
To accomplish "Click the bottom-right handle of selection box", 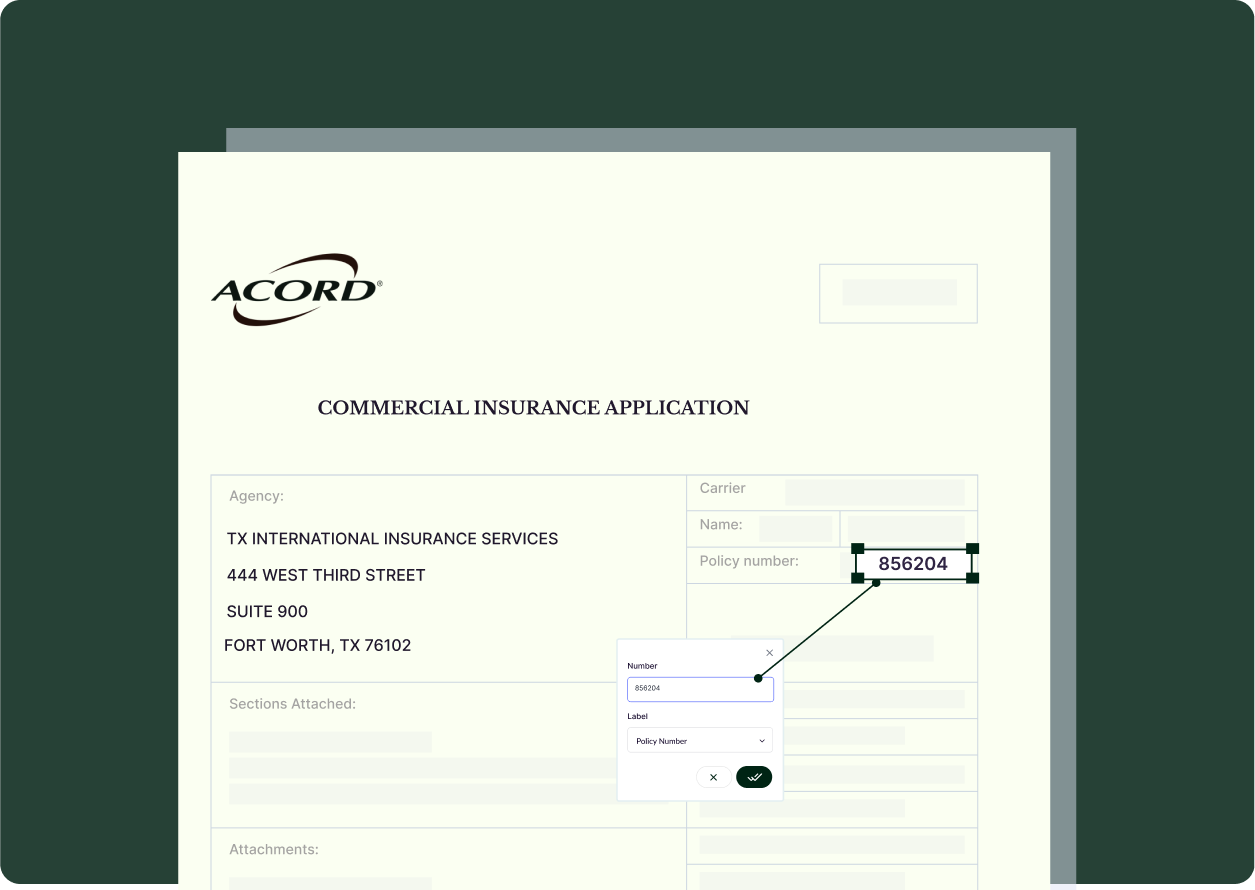I will click(x=972, y=578).
